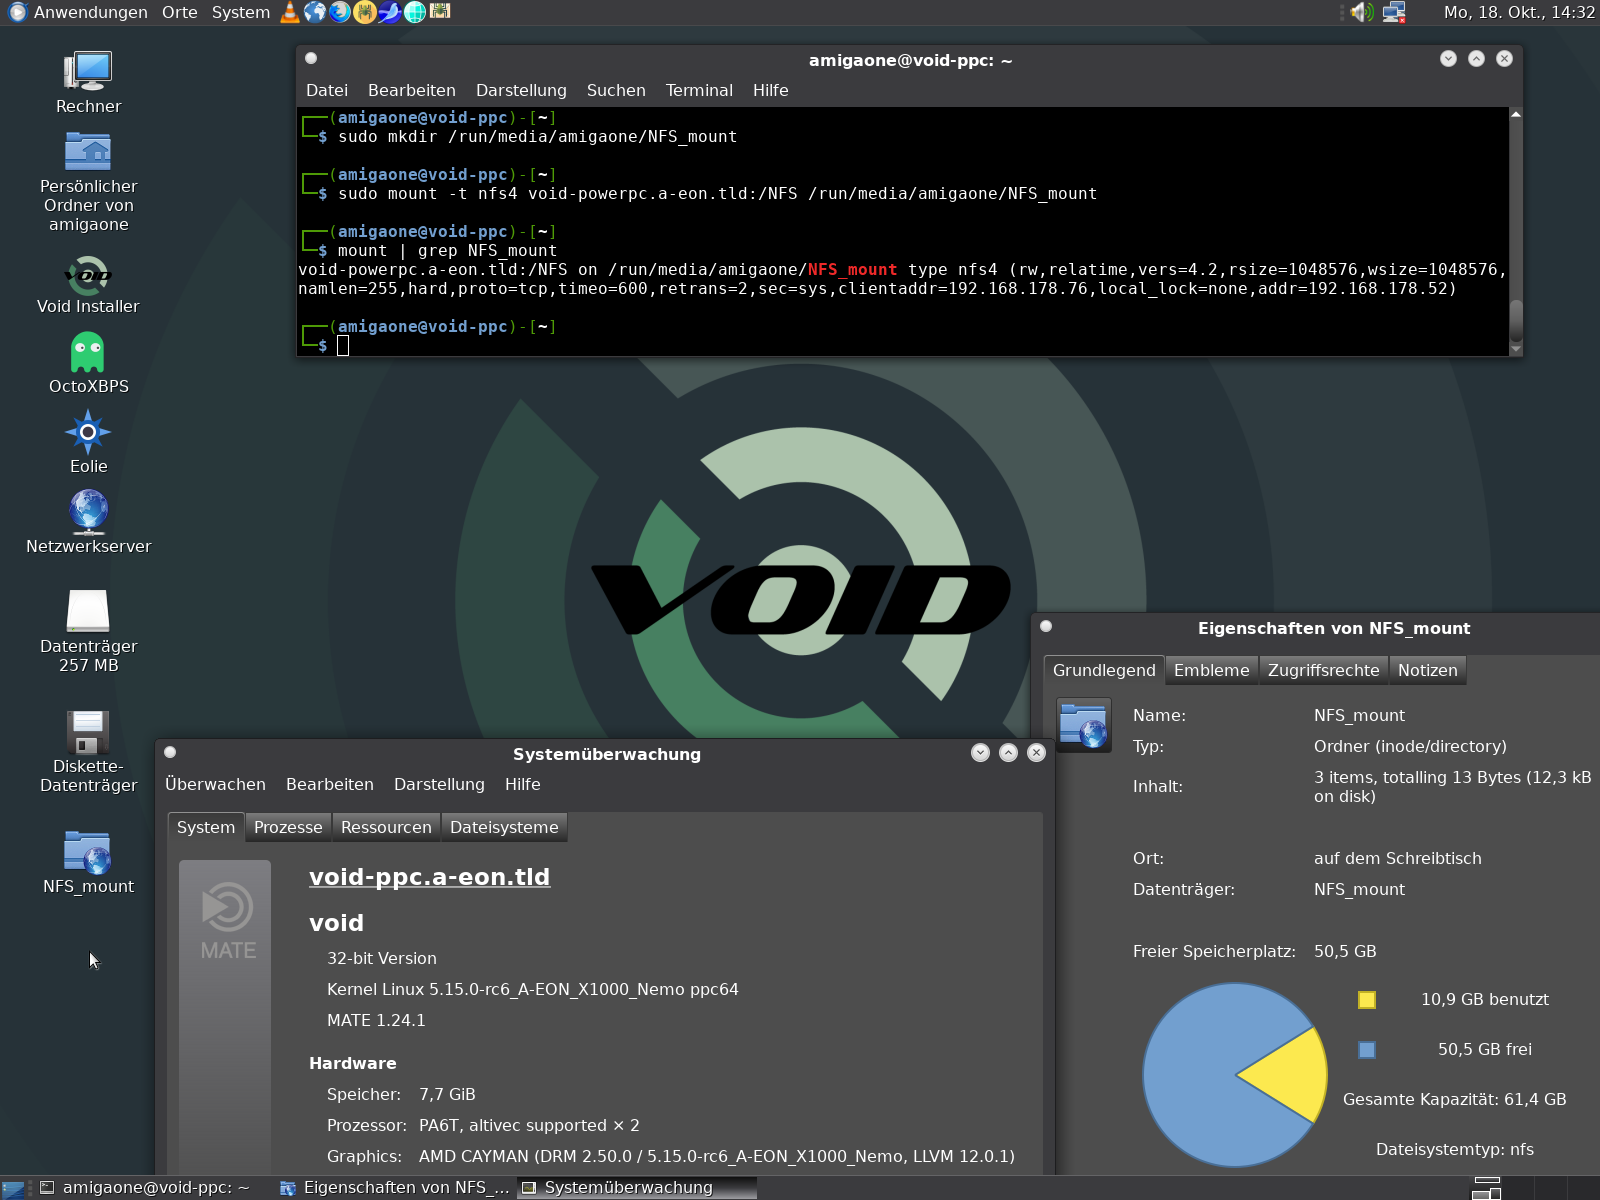Select the OctoXBPS ghost icon
Screen dimensions: 1600x1200
click(88, 364)
